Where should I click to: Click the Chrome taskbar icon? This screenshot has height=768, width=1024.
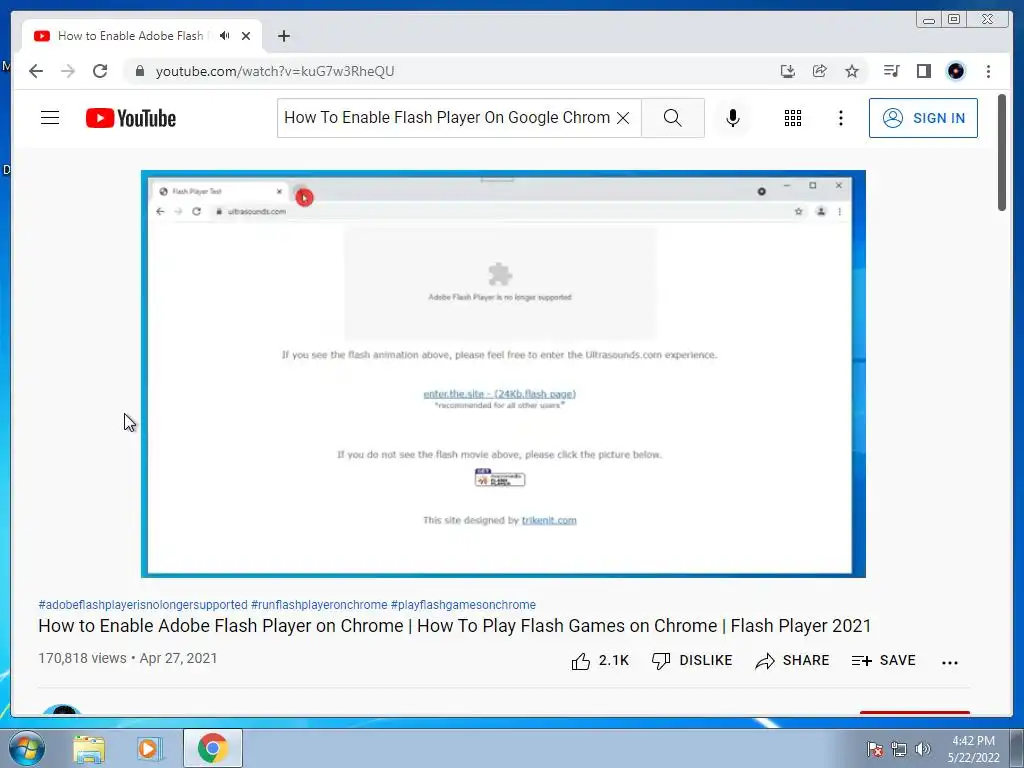tap(213, 748)
